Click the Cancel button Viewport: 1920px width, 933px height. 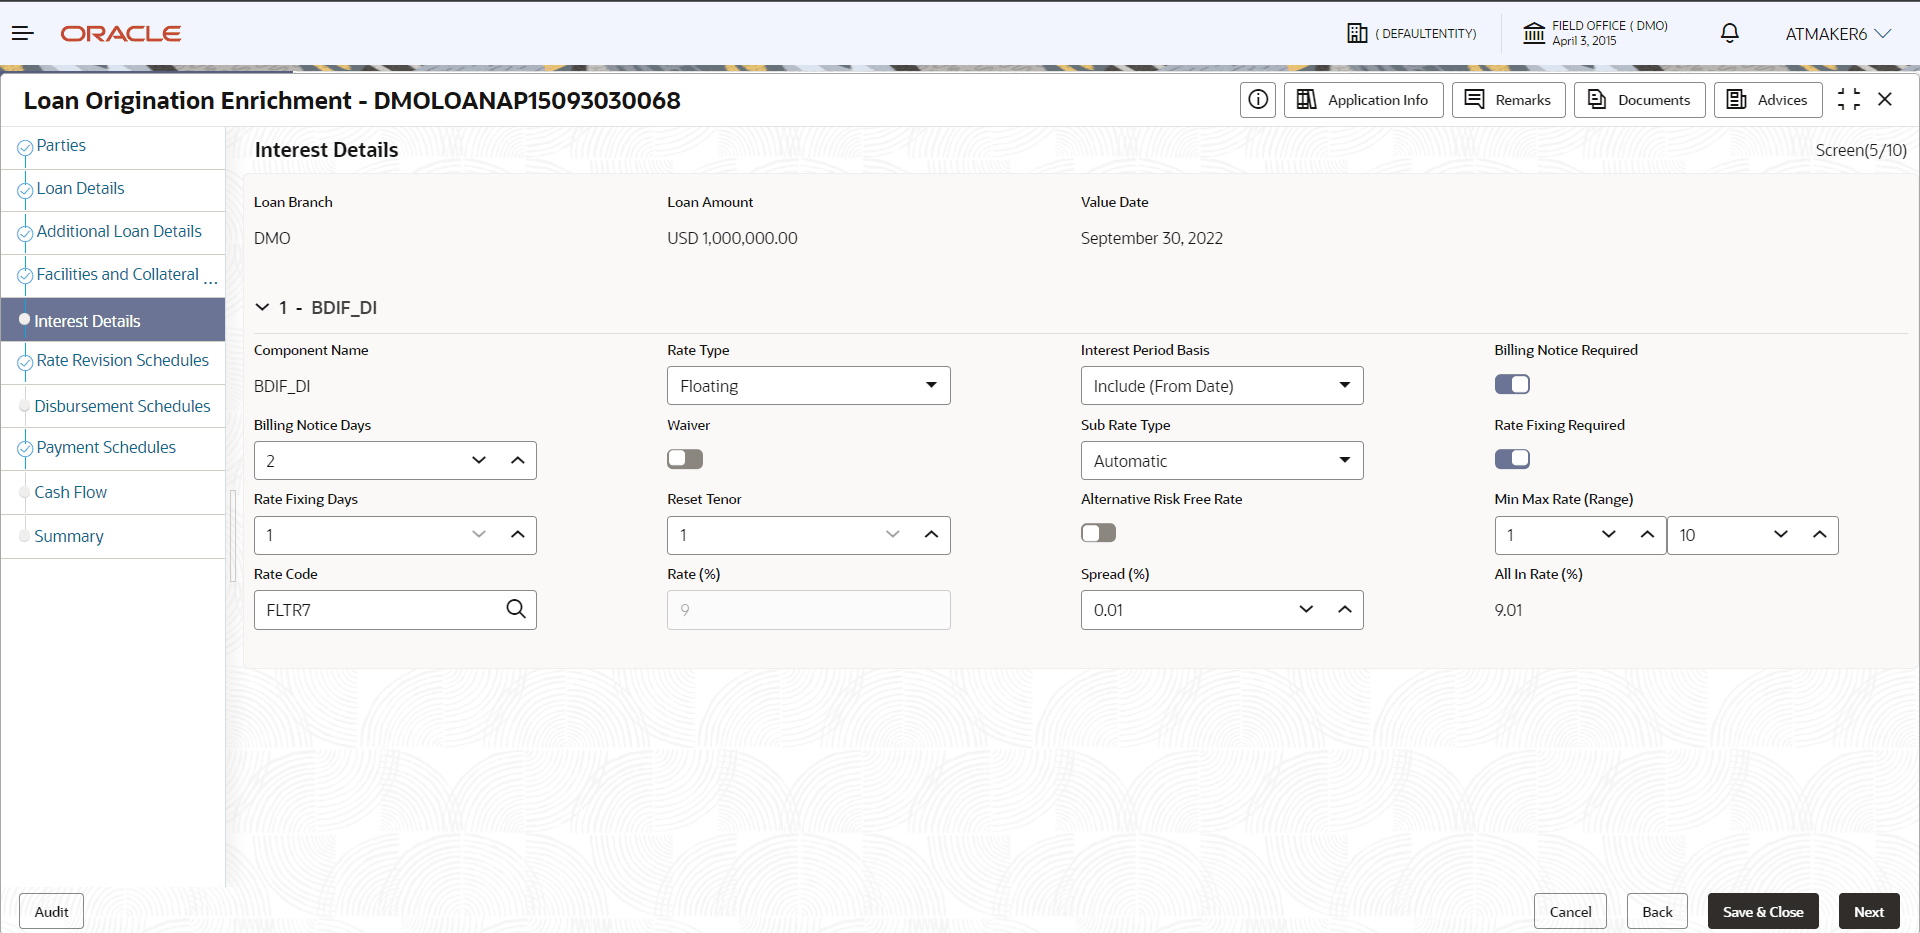[1571, 912]
